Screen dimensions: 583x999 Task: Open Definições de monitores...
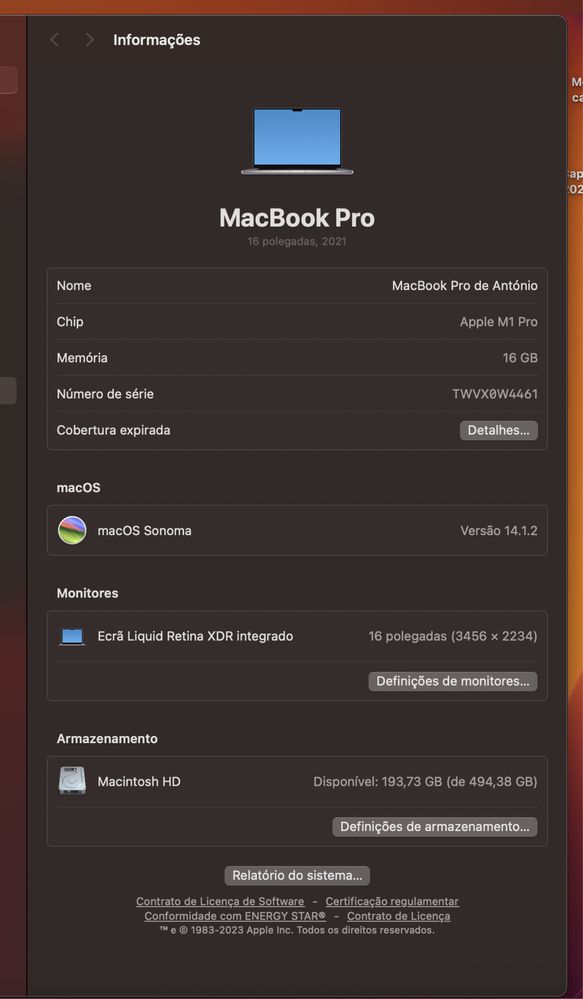click(x=452, y=681)
